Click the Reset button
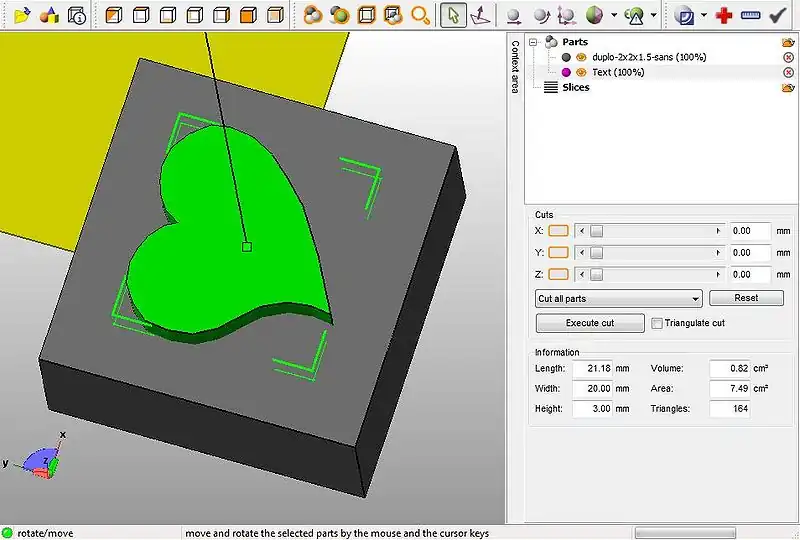This screenshot has width=800, height=540. coord(746,298)
